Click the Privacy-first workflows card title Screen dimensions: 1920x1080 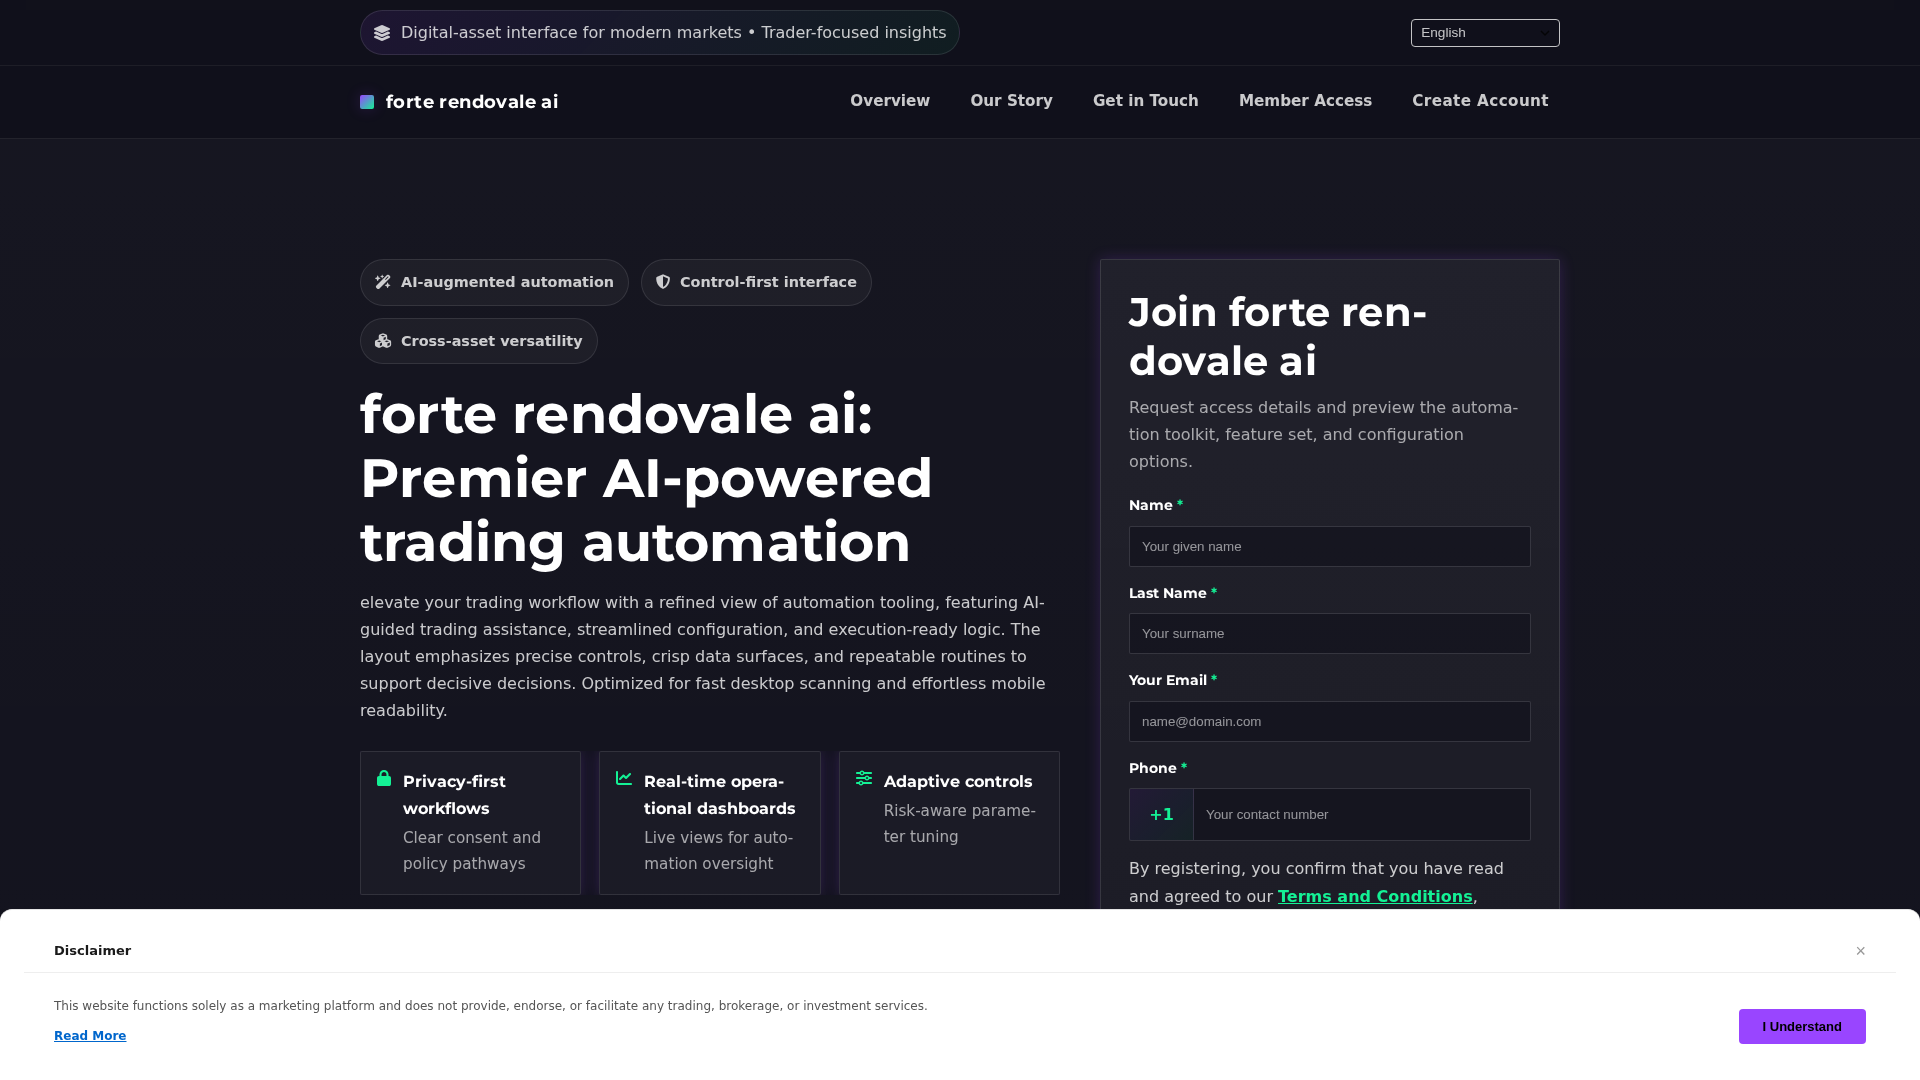tap(454, 795)
